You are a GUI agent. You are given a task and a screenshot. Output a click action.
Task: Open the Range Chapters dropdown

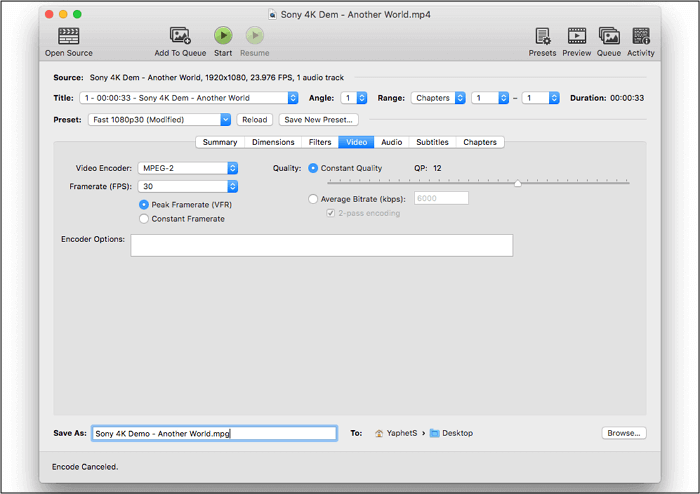pos(438,98)
